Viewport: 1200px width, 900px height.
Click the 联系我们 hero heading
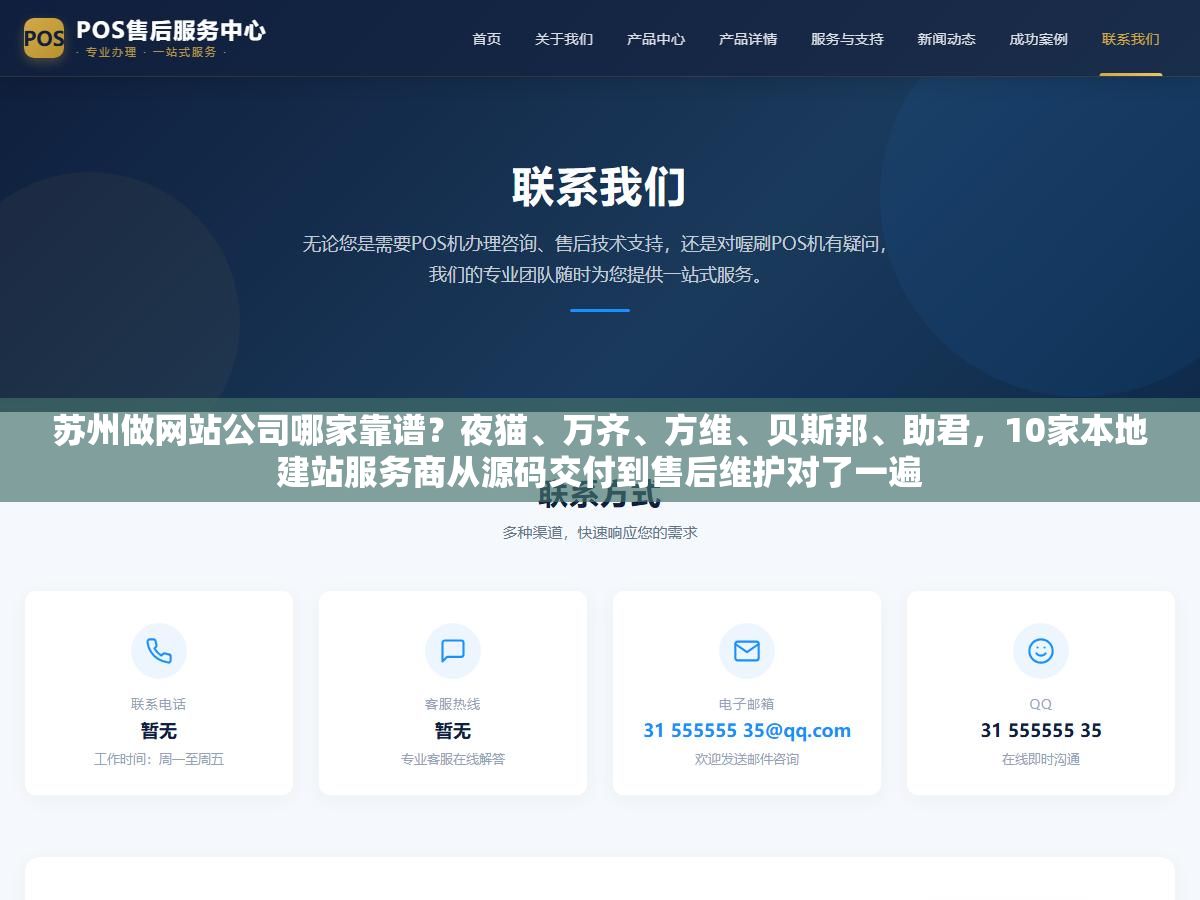(x=599, y=187)
